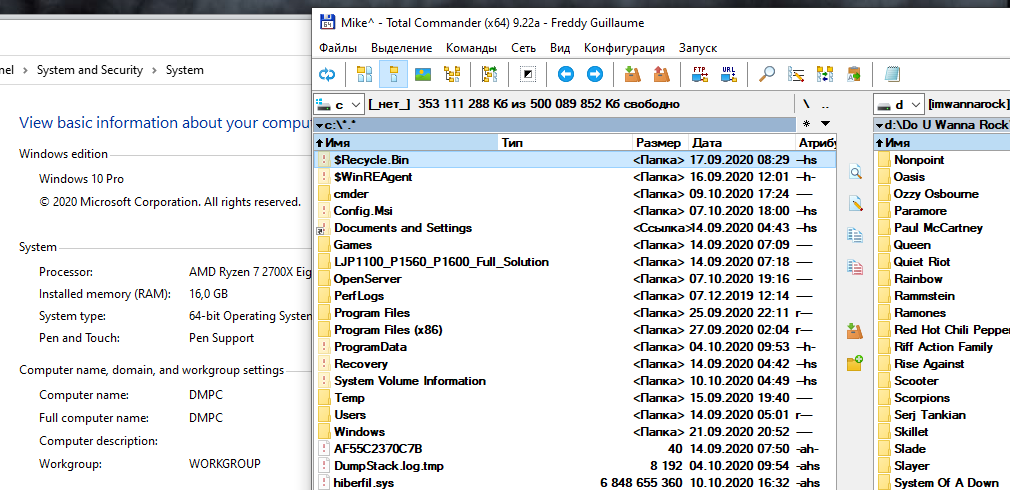1010x490 pixels.
Task: Click the refresh (reread source) toolbar icon
Action: tap(327, 74)
